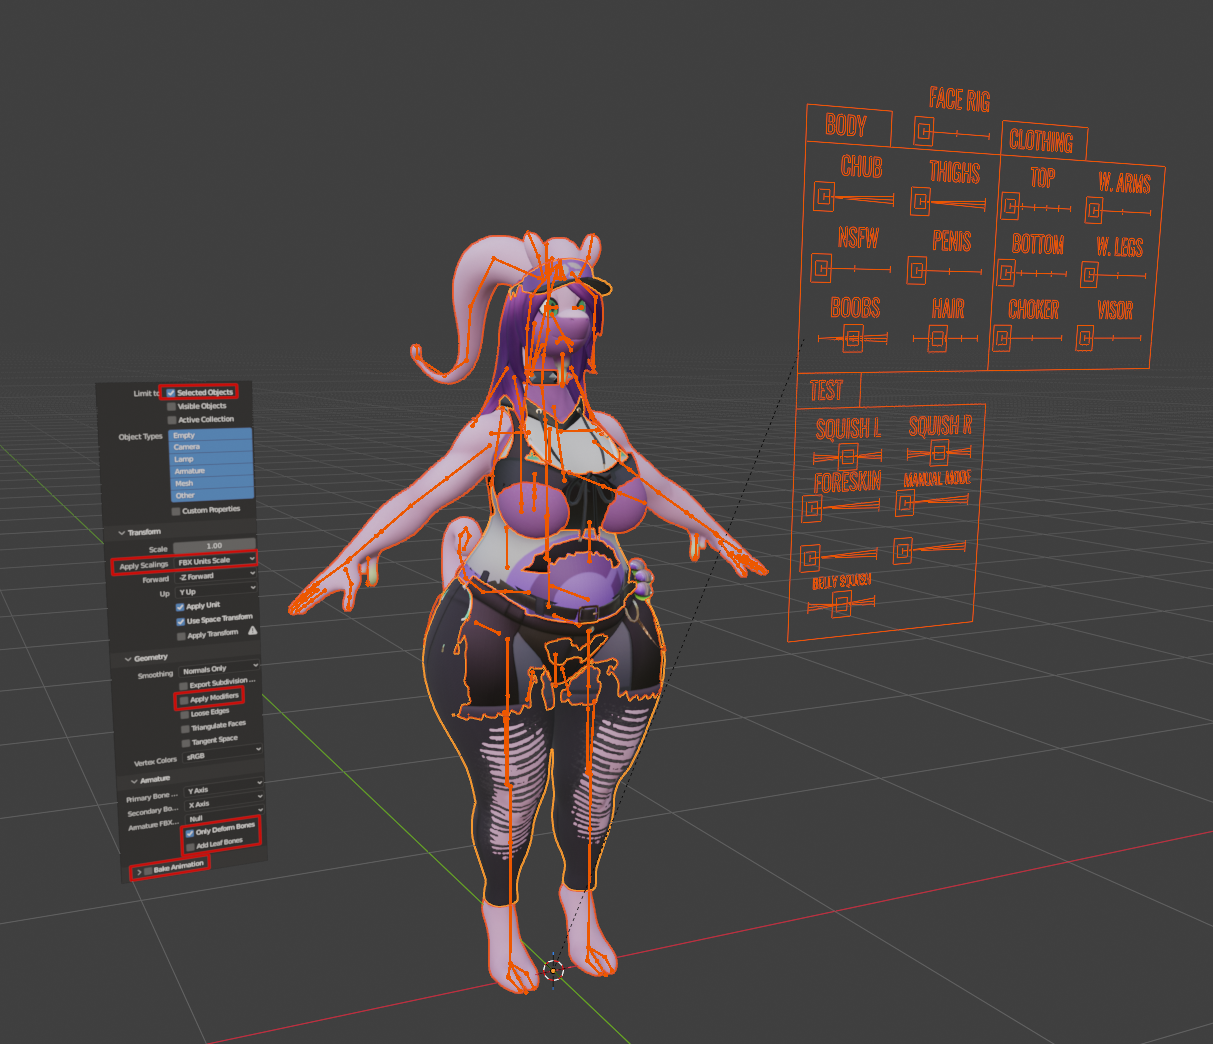The height and width of the screenshot is (1044, 1213).
Task: Enable the Add Leaf Bones checkbox
Action: [x=190, y=847]
